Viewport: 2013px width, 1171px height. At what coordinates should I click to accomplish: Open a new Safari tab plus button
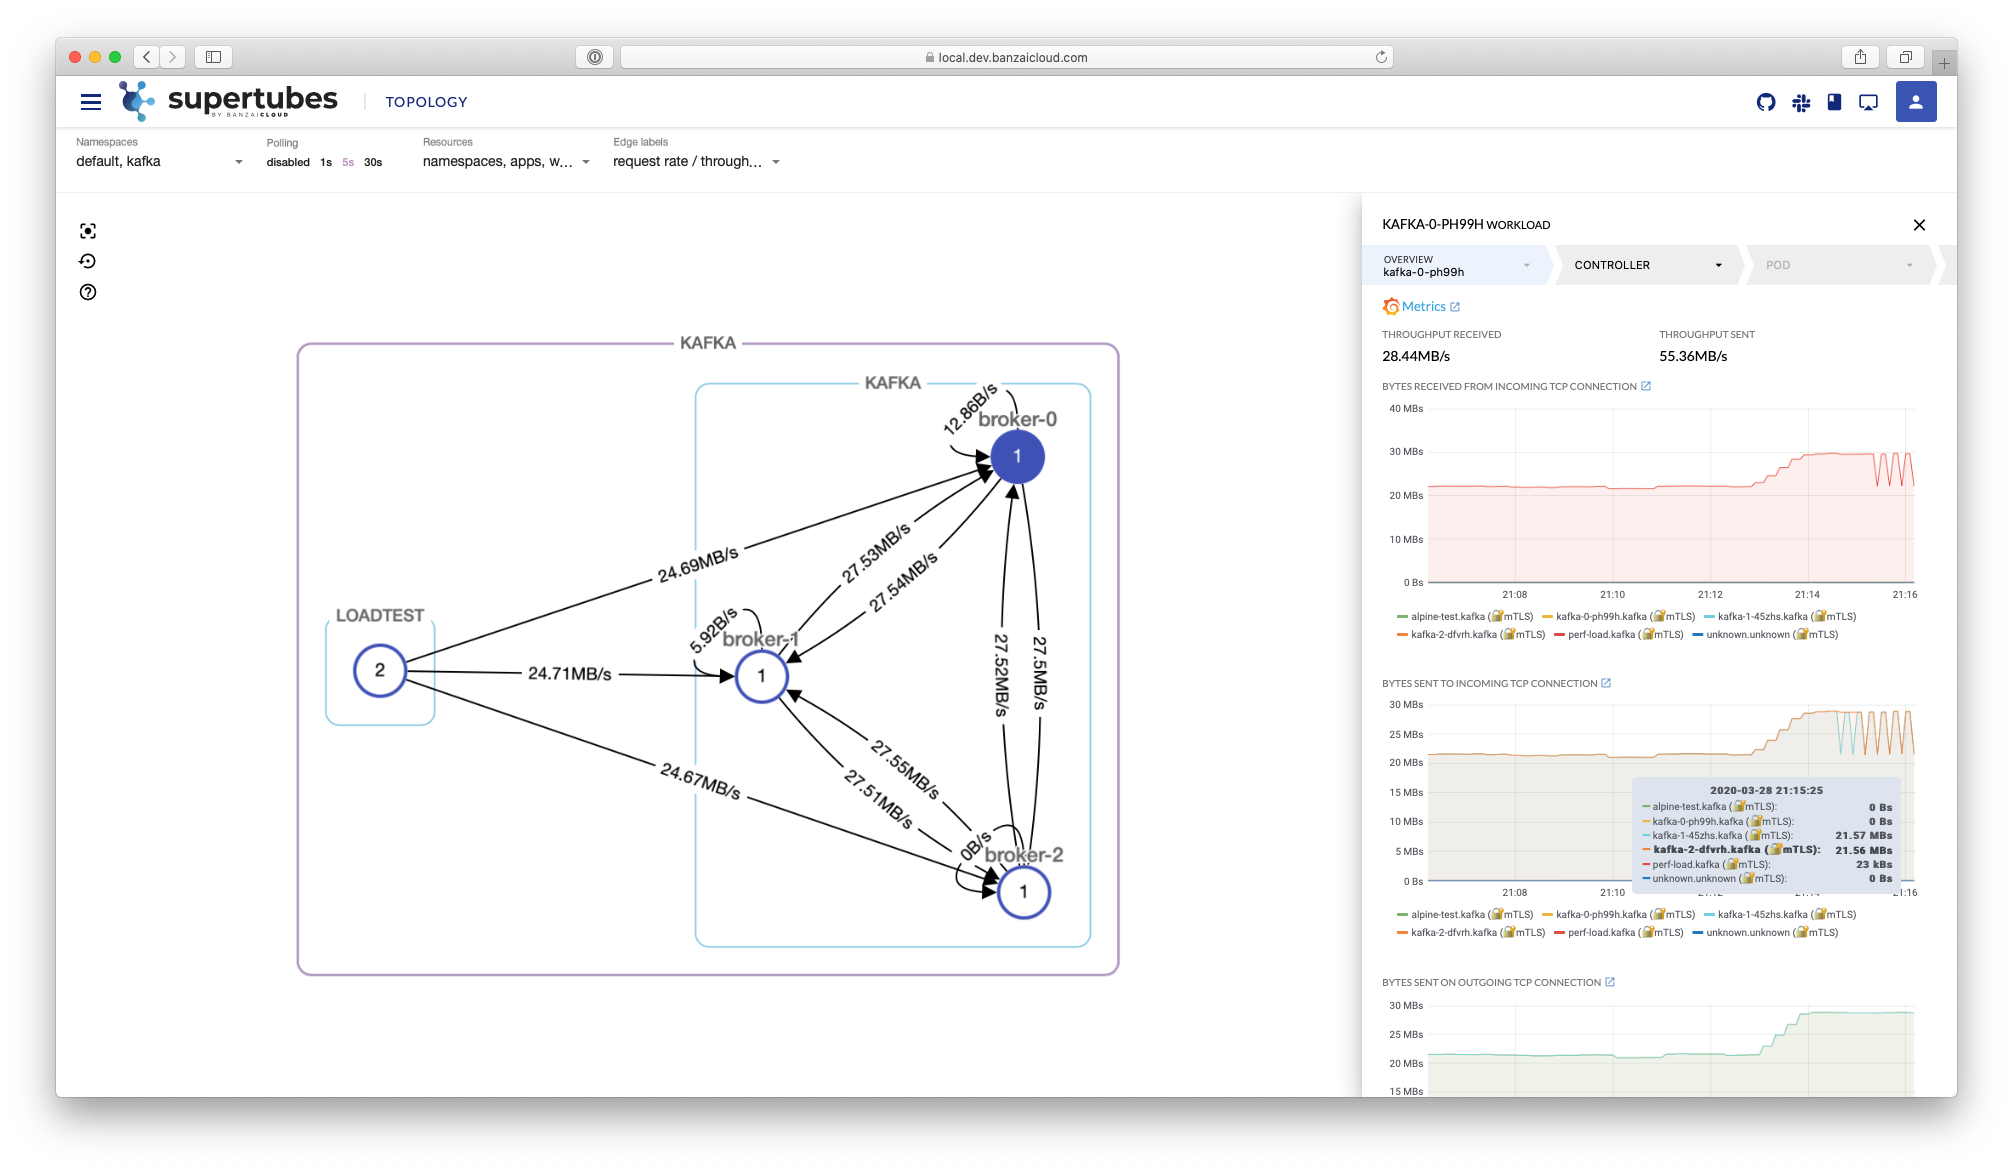pyautogui.click(x=1944, y=62)
